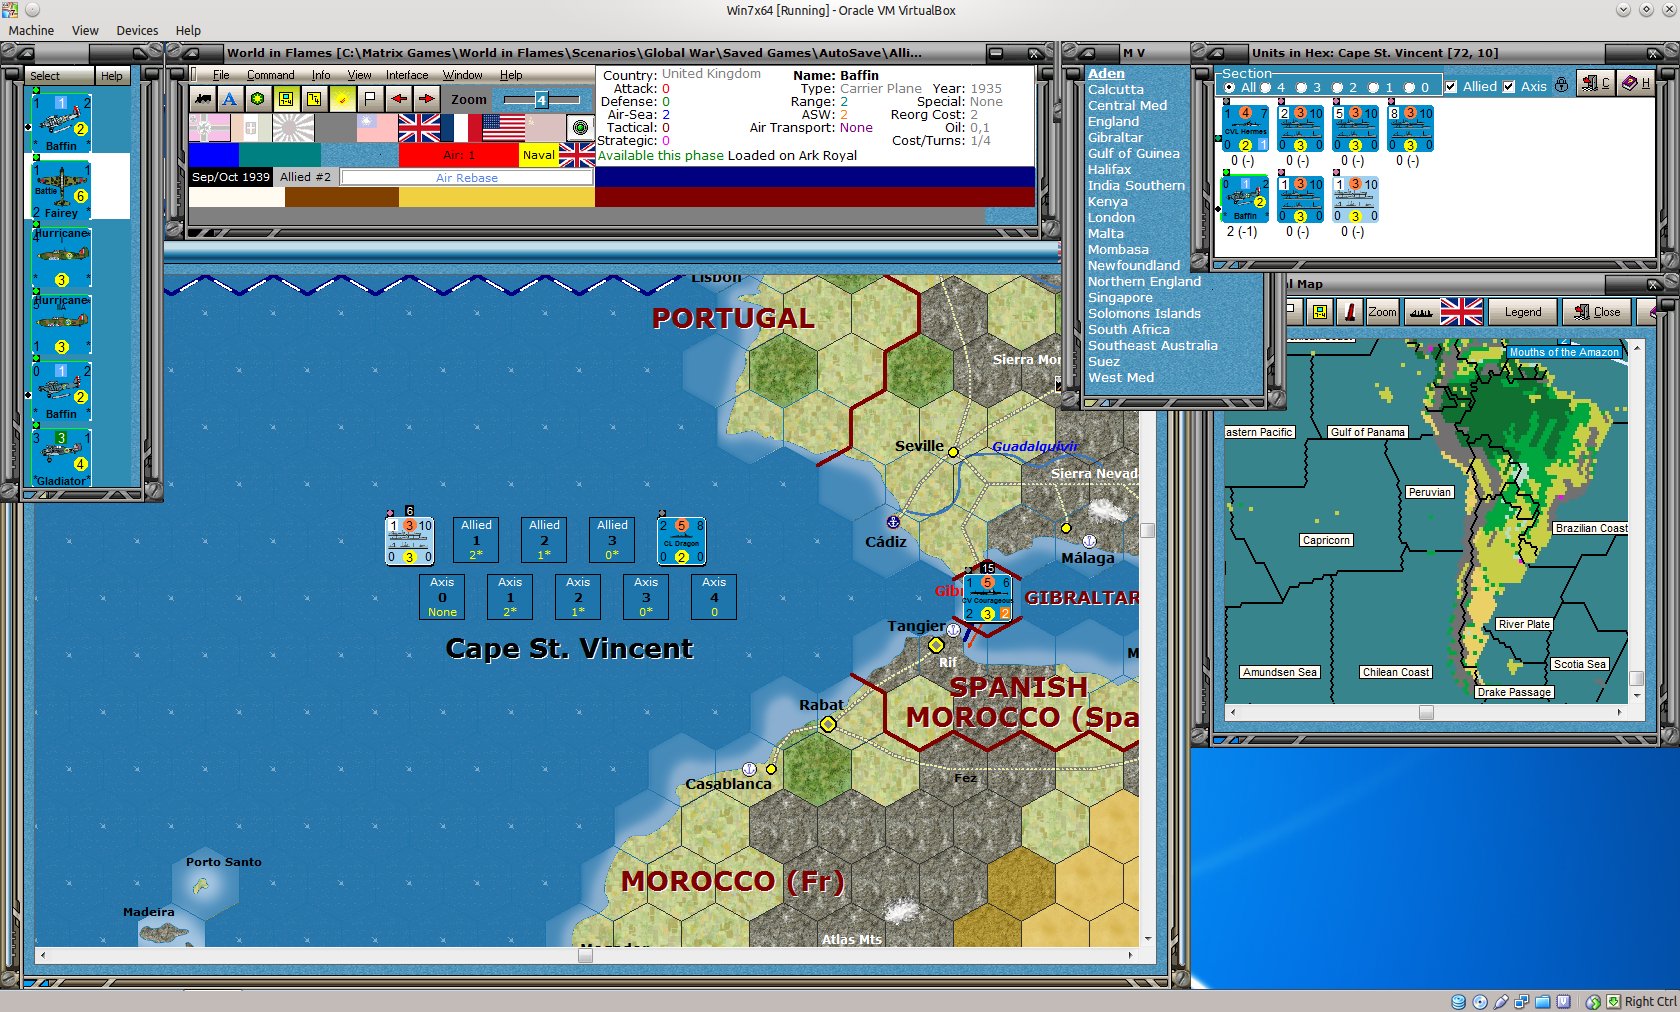Click the Axis 4 sea box
Viewport: 1680px width, 1012px height.
pos(714,597)
